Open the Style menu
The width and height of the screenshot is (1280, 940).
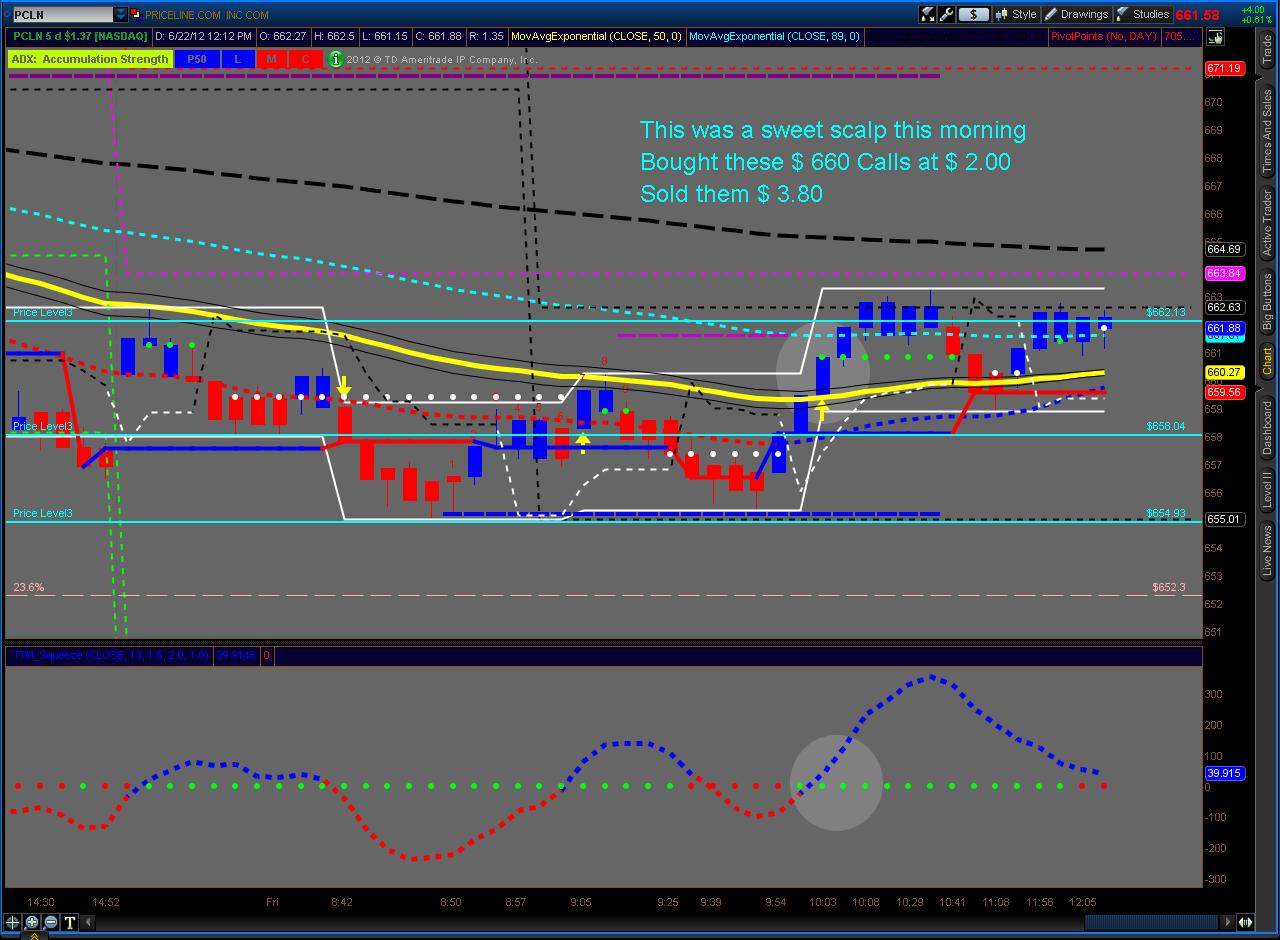[1016, 14]
